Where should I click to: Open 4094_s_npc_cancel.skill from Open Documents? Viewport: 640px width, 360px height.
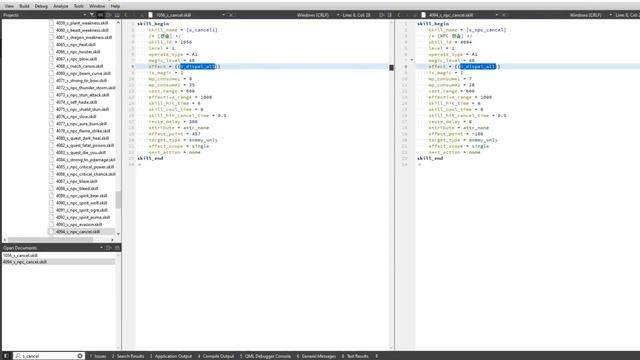(x=25, y=262)
